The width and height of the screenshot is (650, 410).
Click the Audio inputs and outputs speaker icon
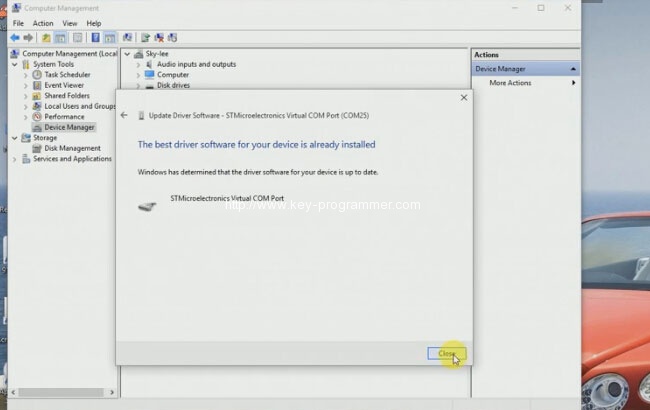click(149, 64)
